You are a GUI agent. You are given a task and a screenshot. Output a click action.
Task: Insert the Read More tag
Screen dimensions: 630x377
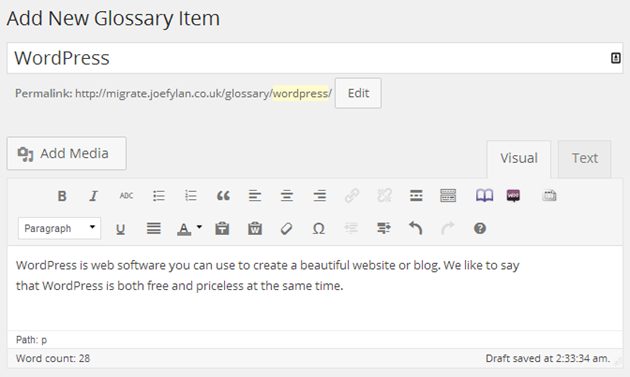(x=416, y=196)
